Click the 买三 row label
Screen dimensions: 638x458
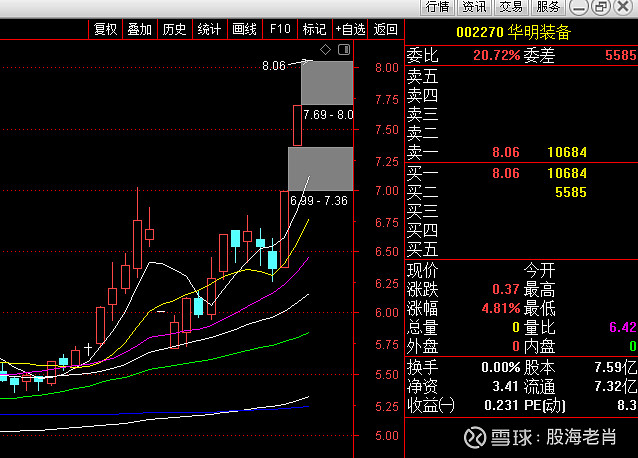[x=422, y=211]
